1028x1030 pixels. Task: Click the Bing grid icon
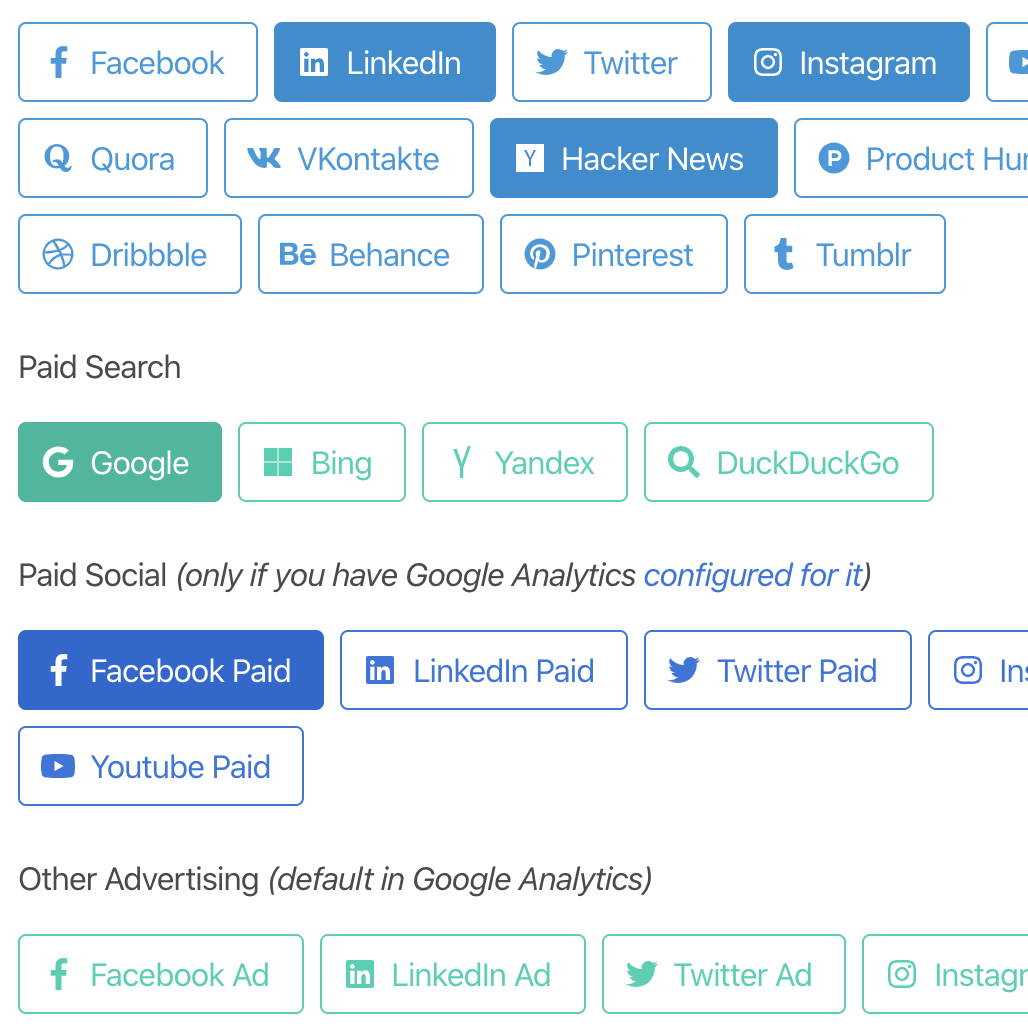tap(277, 462)
